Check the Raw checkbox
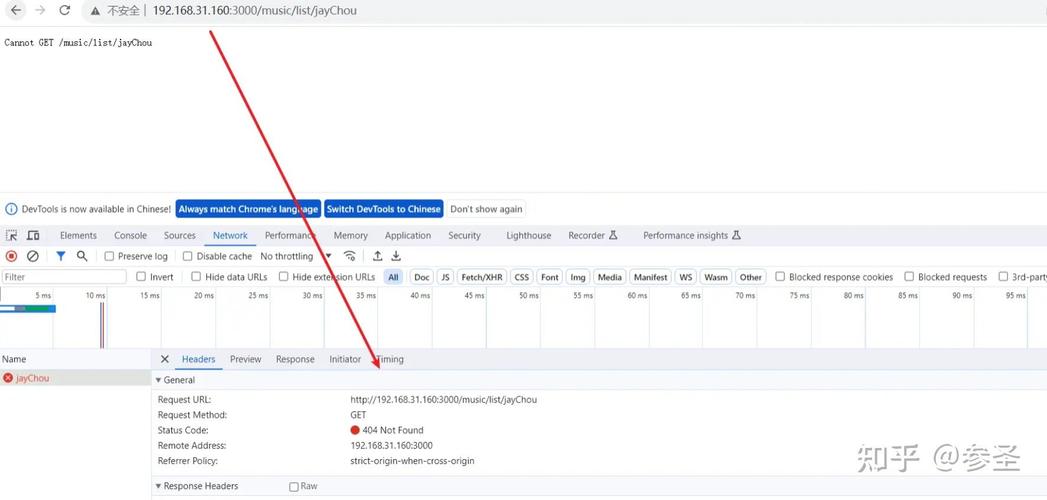Image resolution: width=1047 pixels, height=500 pixels. [x=294, y=487]
